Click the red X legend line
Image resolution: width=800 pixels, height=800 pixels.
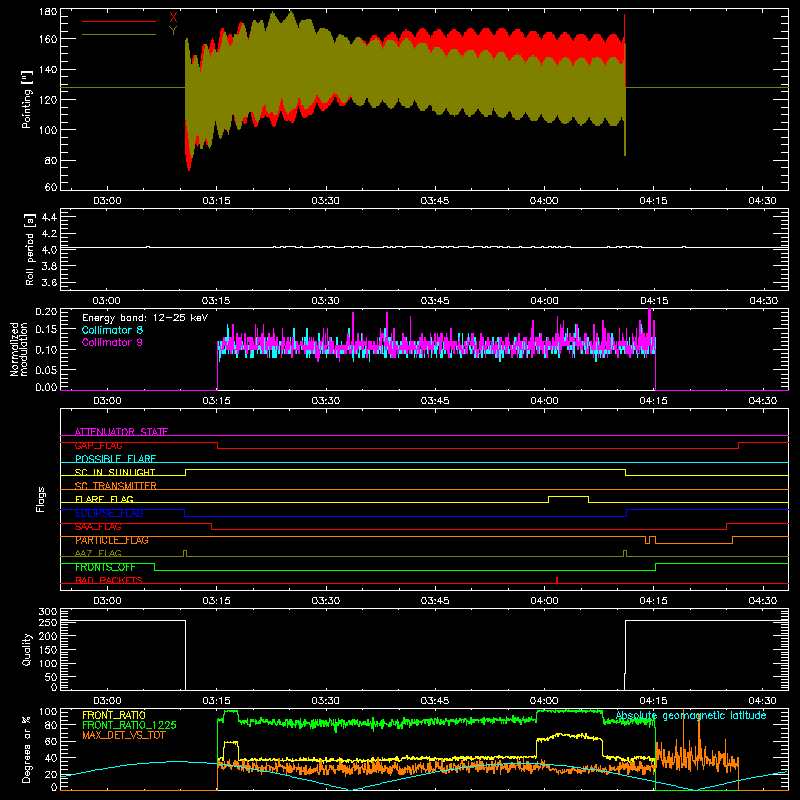pos(119,21)
